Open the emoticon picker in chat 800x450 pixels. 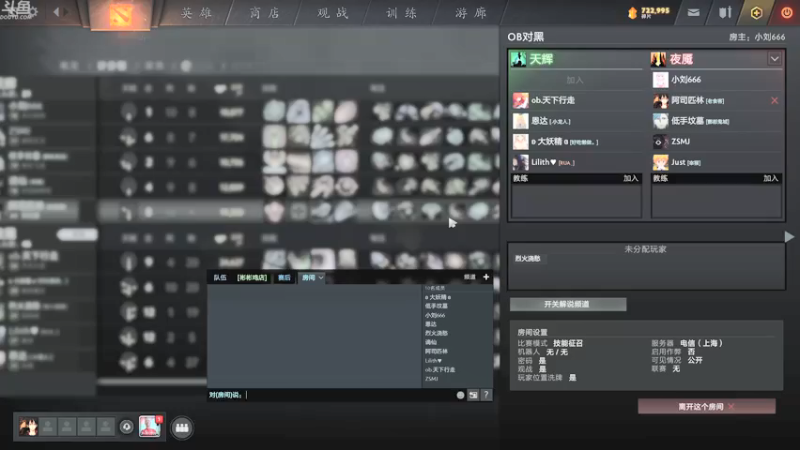460,395
